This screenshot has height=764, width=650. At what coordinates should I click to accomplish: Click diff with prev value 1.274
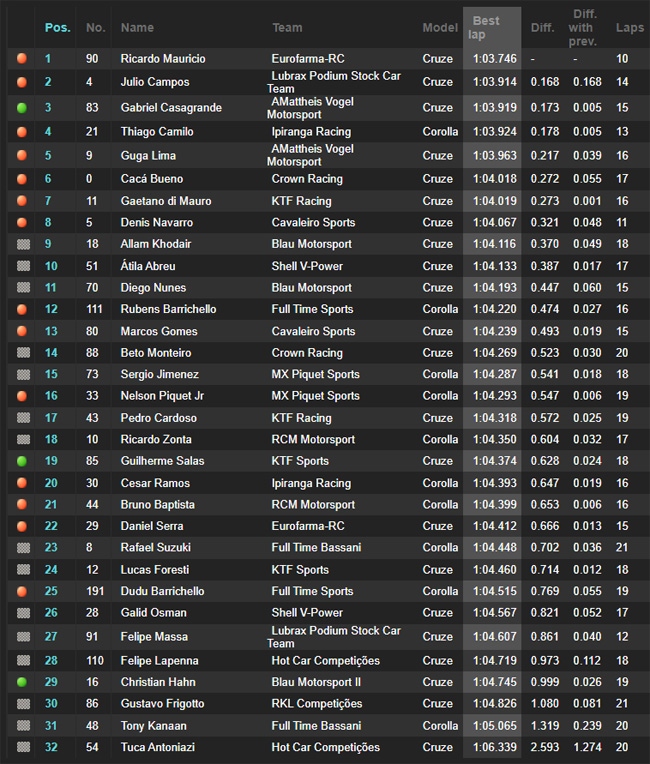[587, 747]
